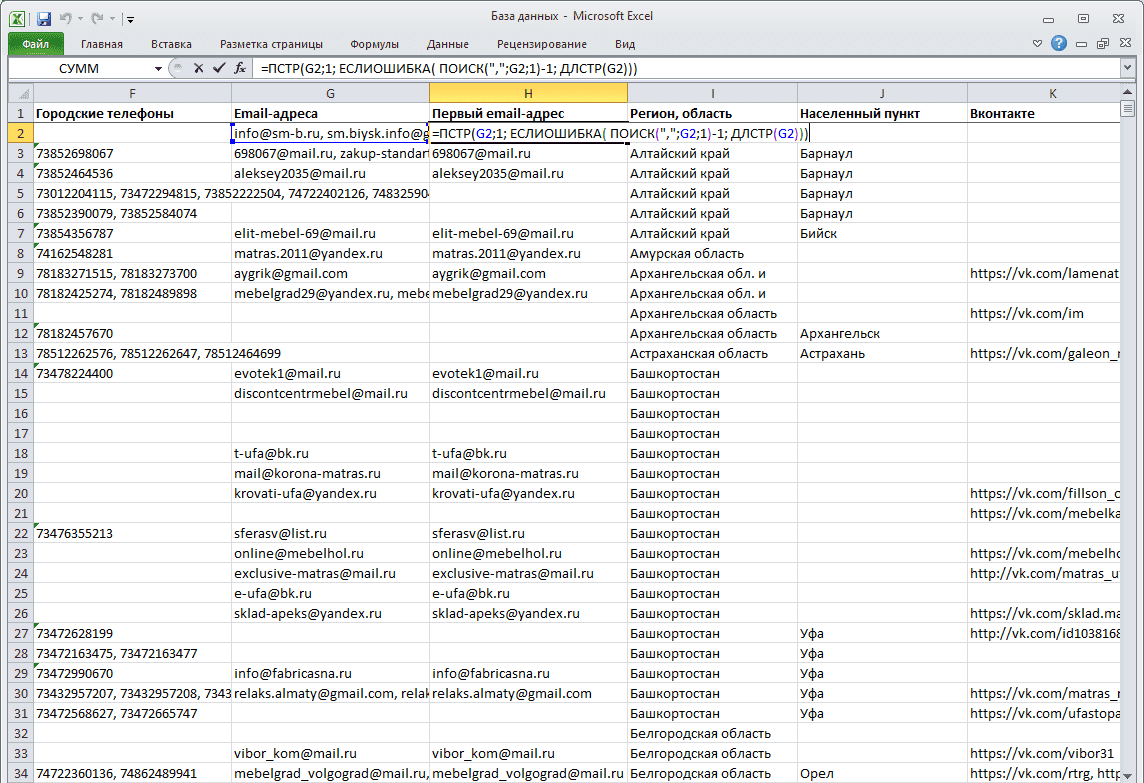Image resolution: width=1144 pixels, height=783 pixels.
Task: Click the vertical scrollbar thumb
Action: coord(1127,109)
